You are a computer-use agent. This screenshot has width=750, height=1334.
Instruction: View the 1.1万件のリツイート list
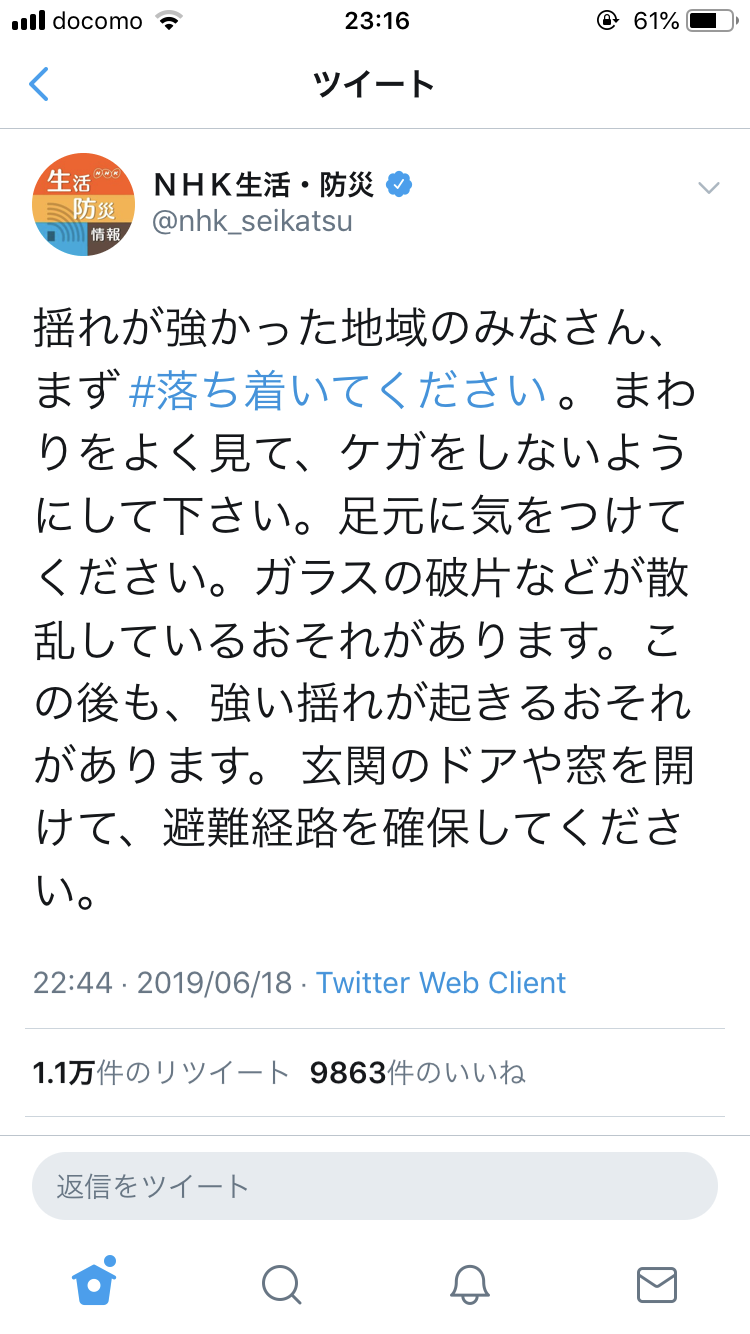pos(161,1073)
